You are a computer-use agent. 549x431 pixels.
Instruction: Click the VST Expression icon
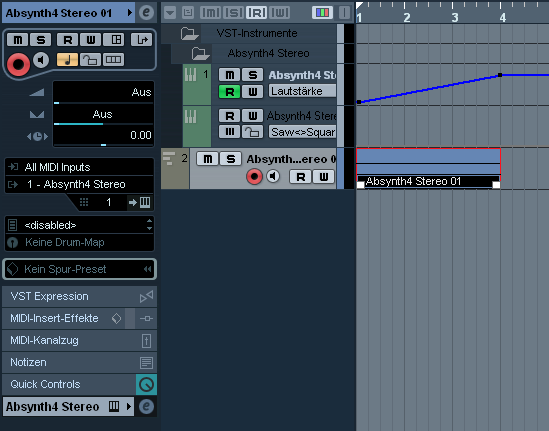click(x=146, y=297)
